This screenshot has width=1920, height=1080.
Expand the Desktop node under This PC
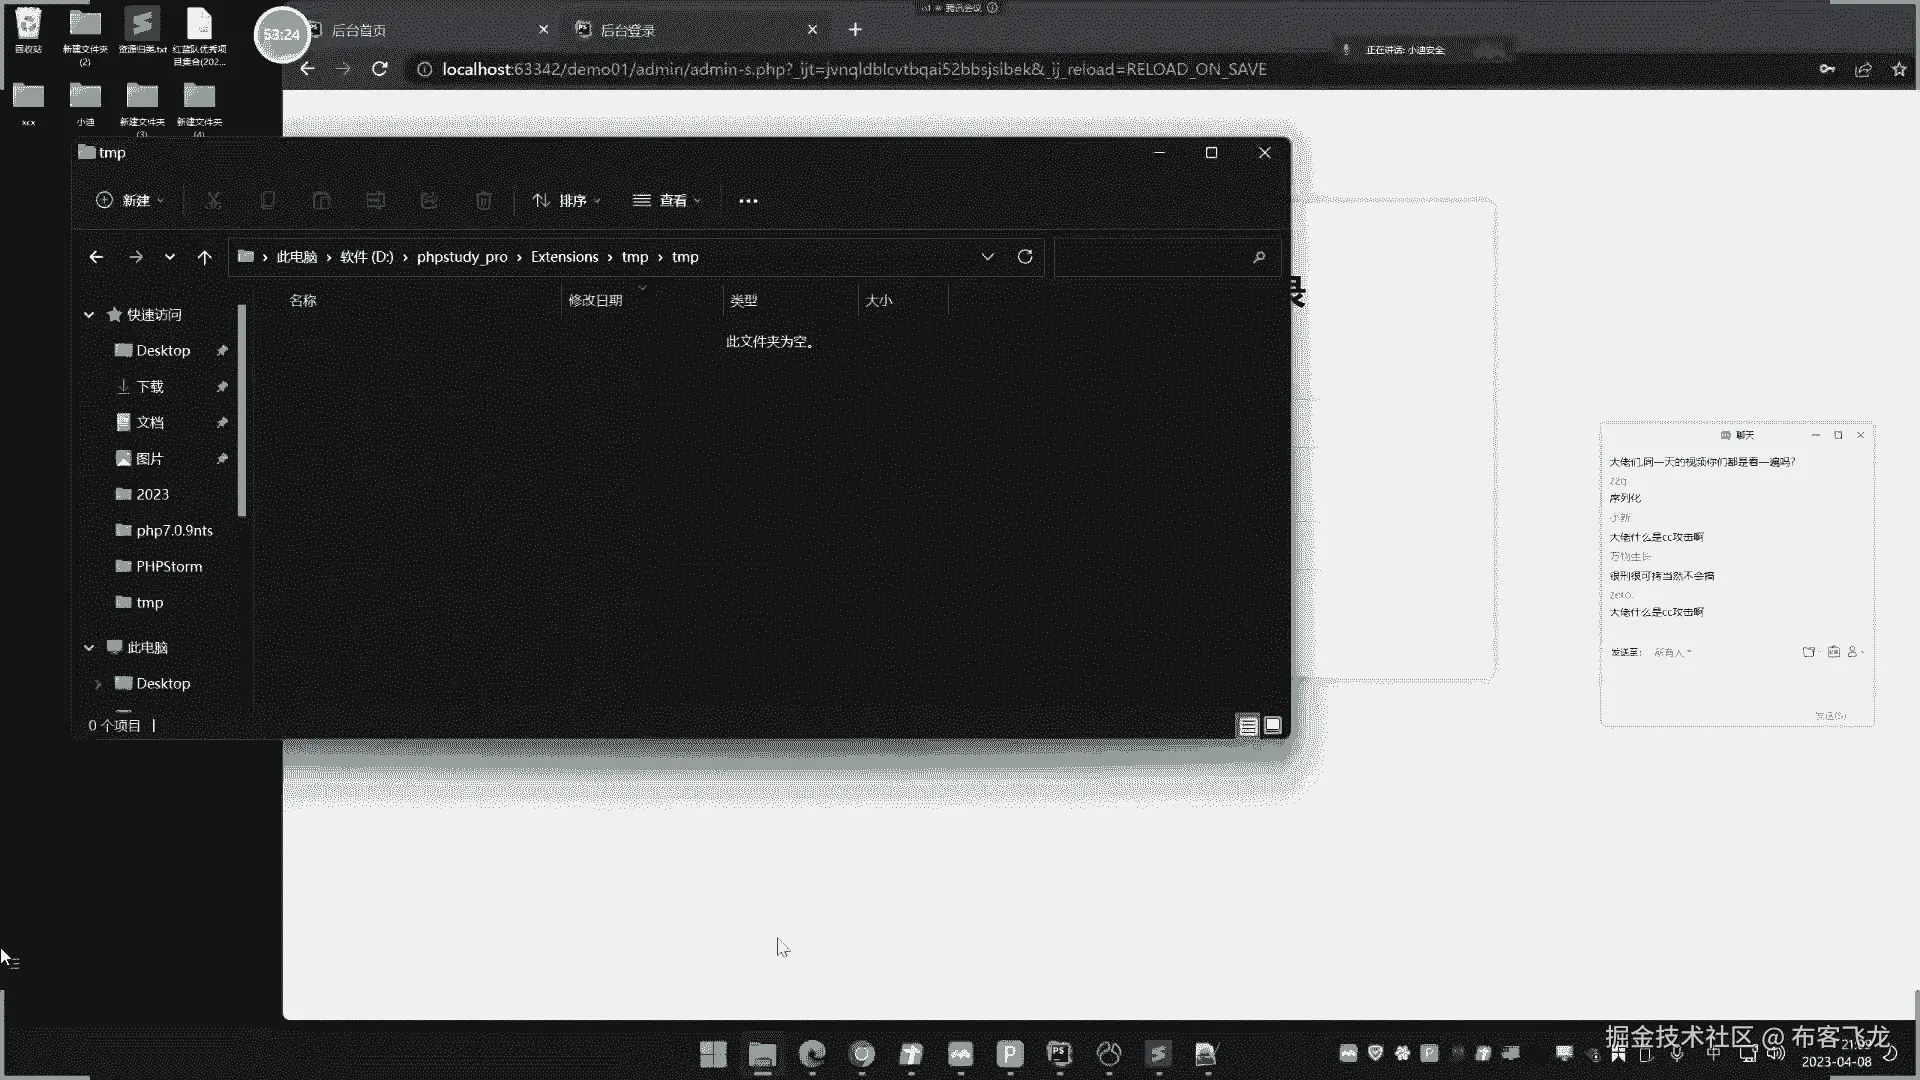pyautogui.click(x=98, y=684)
